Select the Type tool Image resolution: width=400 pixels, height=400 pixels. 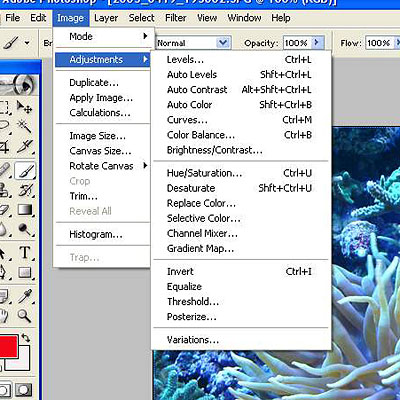click(25, 253)
